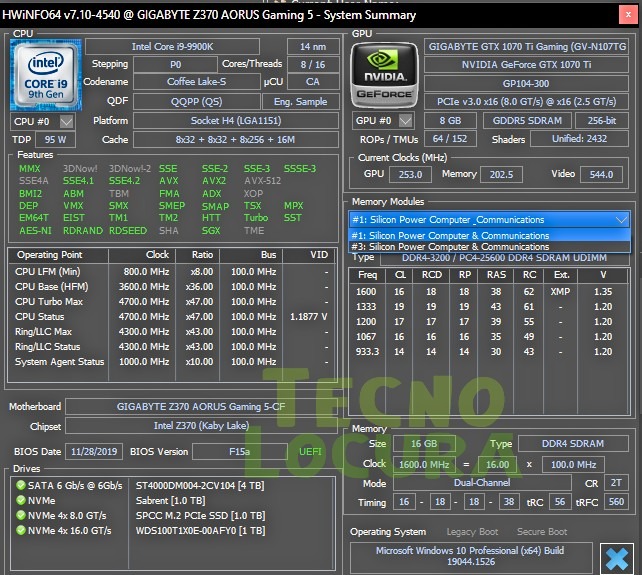Click the Socket H4 (LGA1151) platform value

pos(236,121)
